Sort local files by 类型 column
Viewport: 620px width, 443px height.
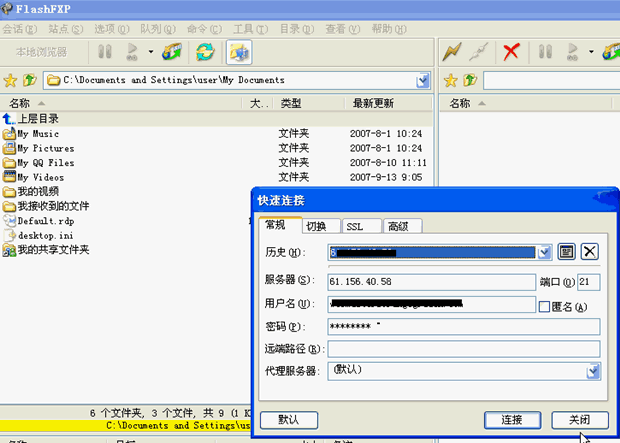(310, 103)
